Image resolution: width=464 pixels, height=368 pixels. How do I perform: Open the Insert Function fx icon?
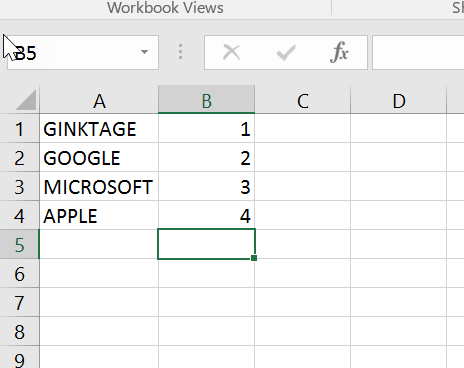339,52
